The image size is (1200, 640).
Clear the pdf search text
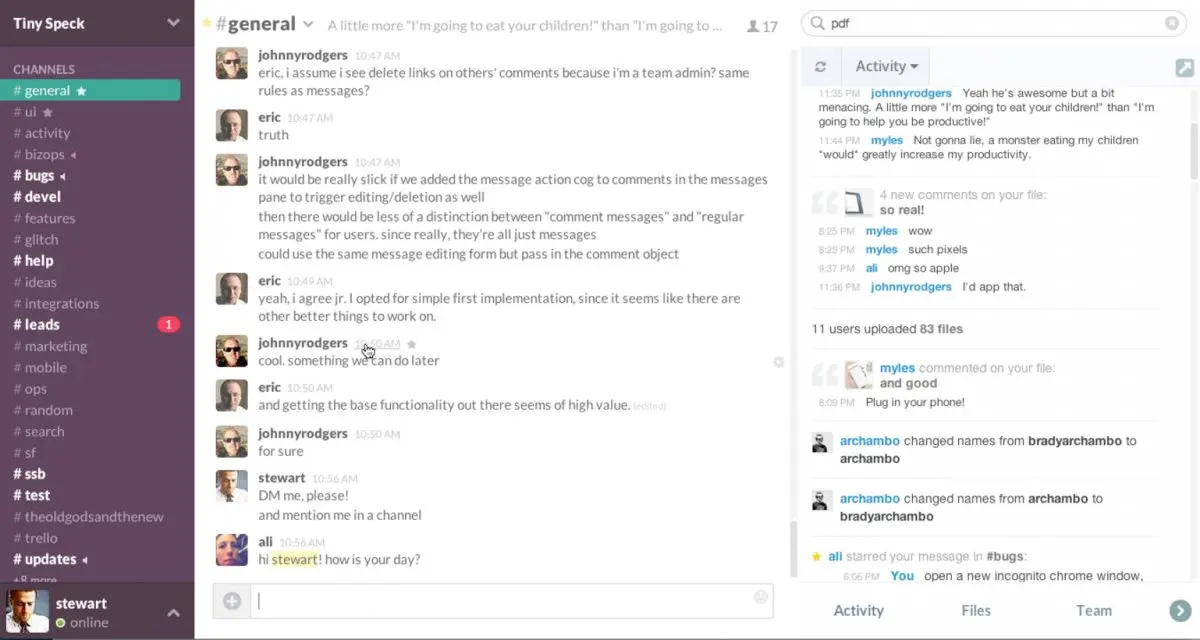coord(1172,23)
